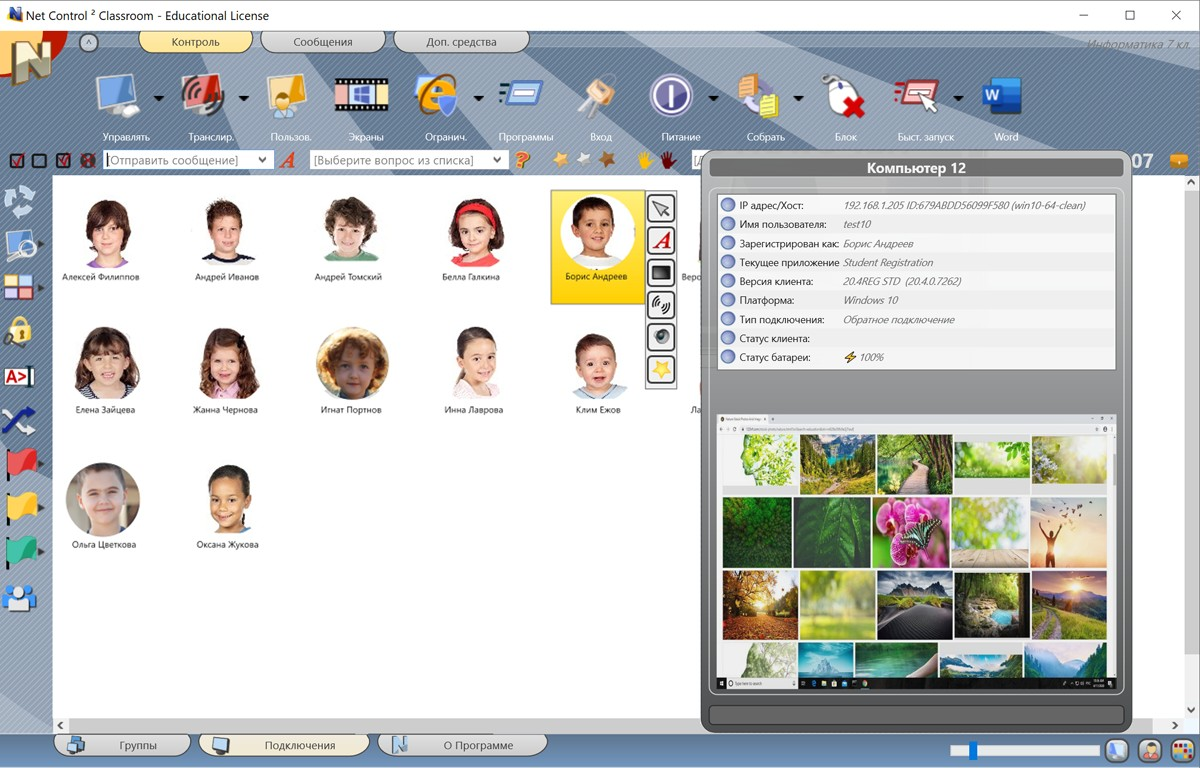Open the Выберите вопрос из списка dropdown
Viewport: 1200px width, 768px height.
tap(497, 160)
